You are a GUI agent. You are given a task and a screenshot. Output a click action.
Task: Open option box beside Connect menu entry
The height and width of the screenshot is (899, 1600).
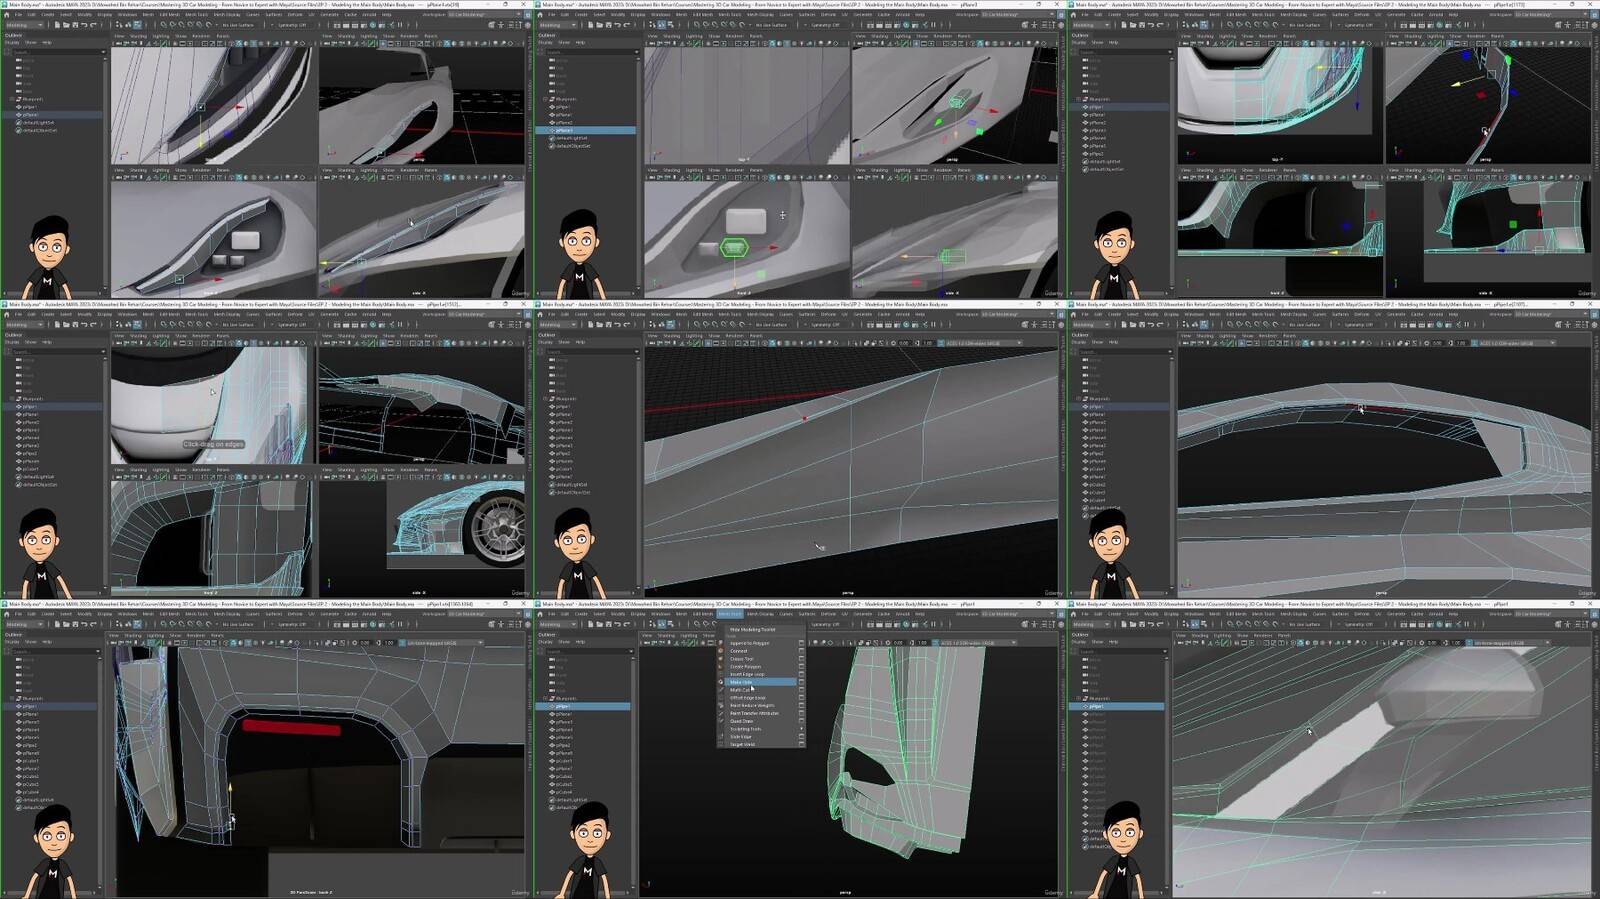801,651
